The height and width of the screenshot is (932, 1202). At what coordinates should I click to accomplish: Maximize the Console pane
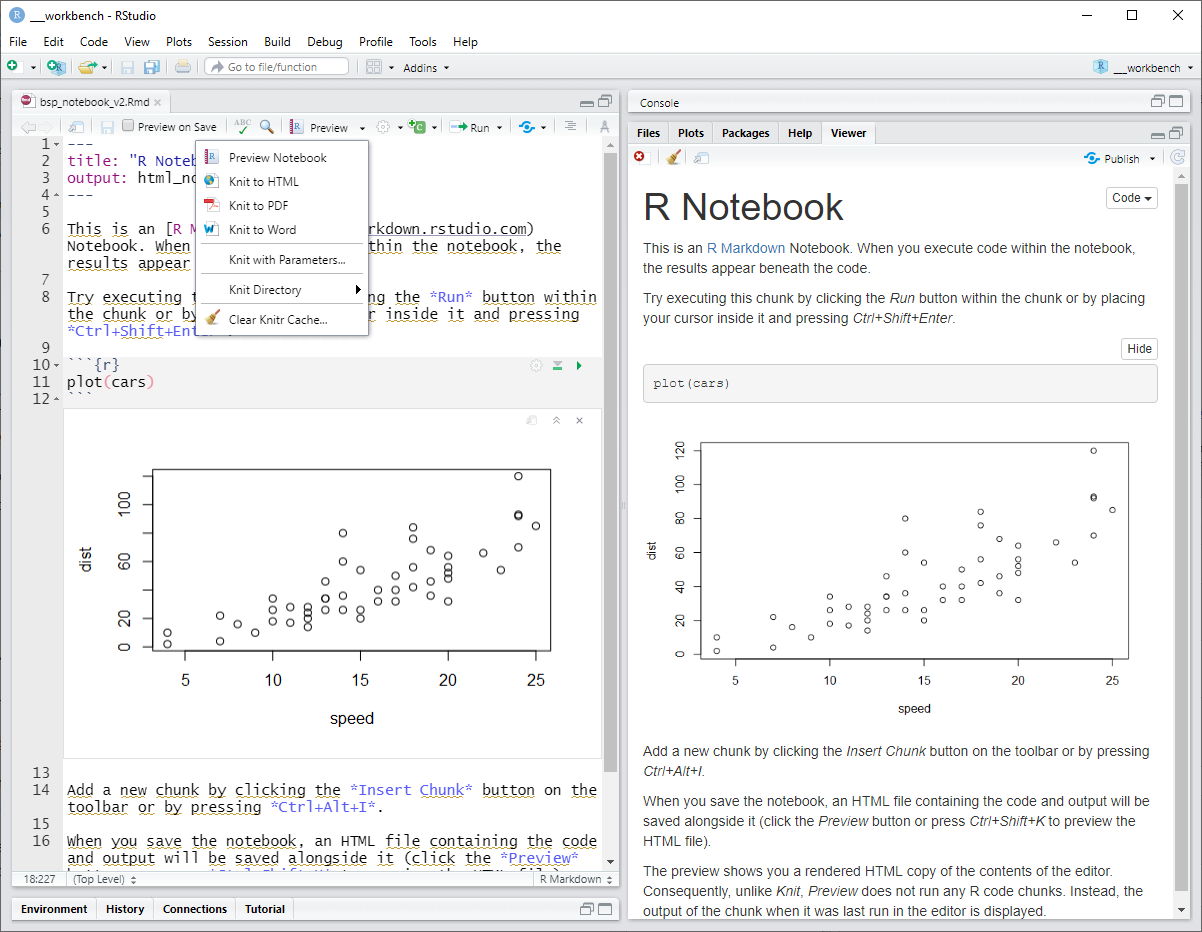(x=1177, y=102)
